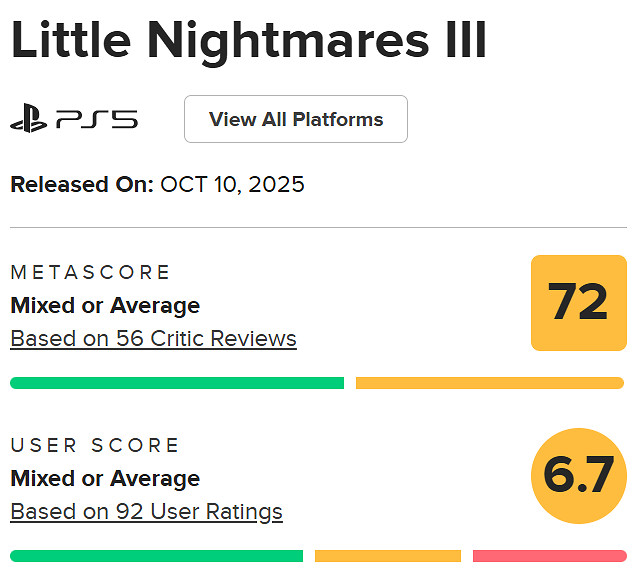Viewport: 639px width, 579px height.
Task: Click yellow mixed segment of user bar
Action: 387,556
